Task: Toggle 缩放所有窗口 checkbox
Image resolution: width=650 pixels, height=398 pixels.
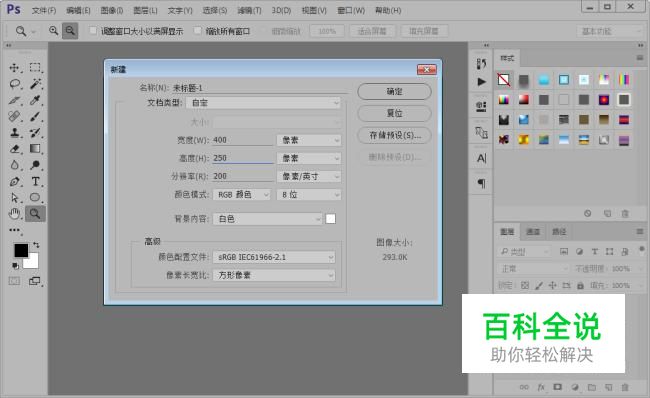Action: pos(198,31)
